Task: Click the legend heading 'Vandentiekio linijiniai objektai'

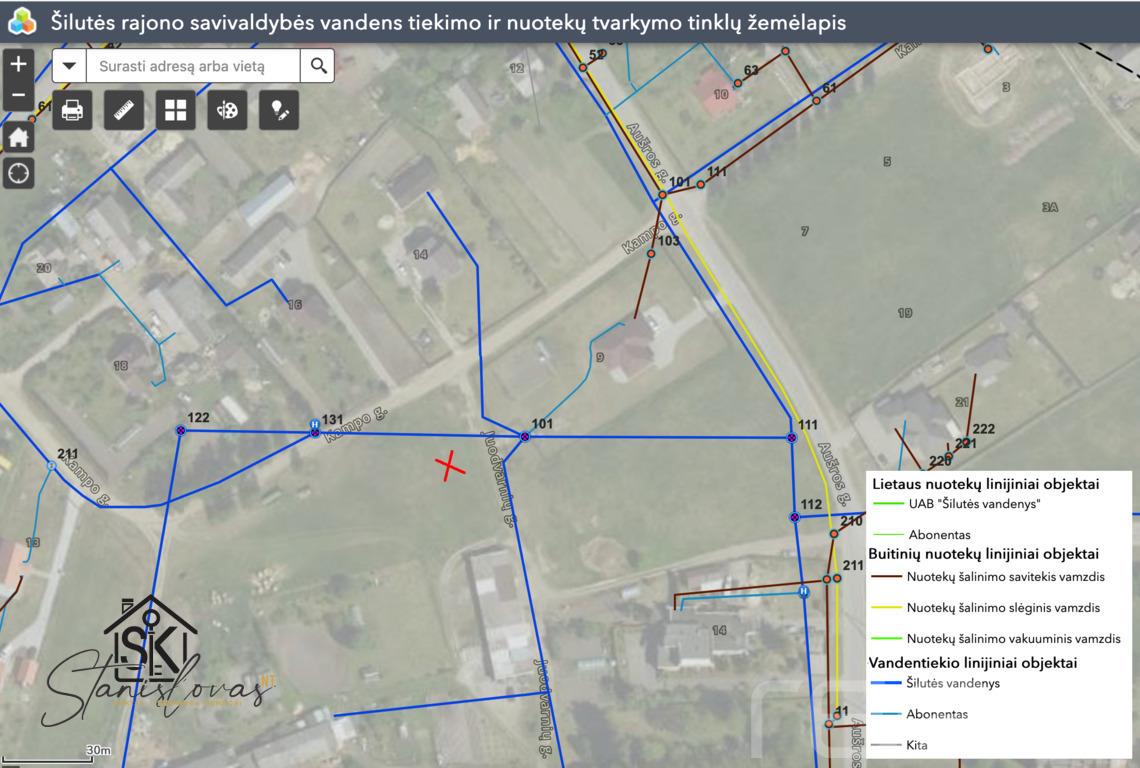Action: 973,663
